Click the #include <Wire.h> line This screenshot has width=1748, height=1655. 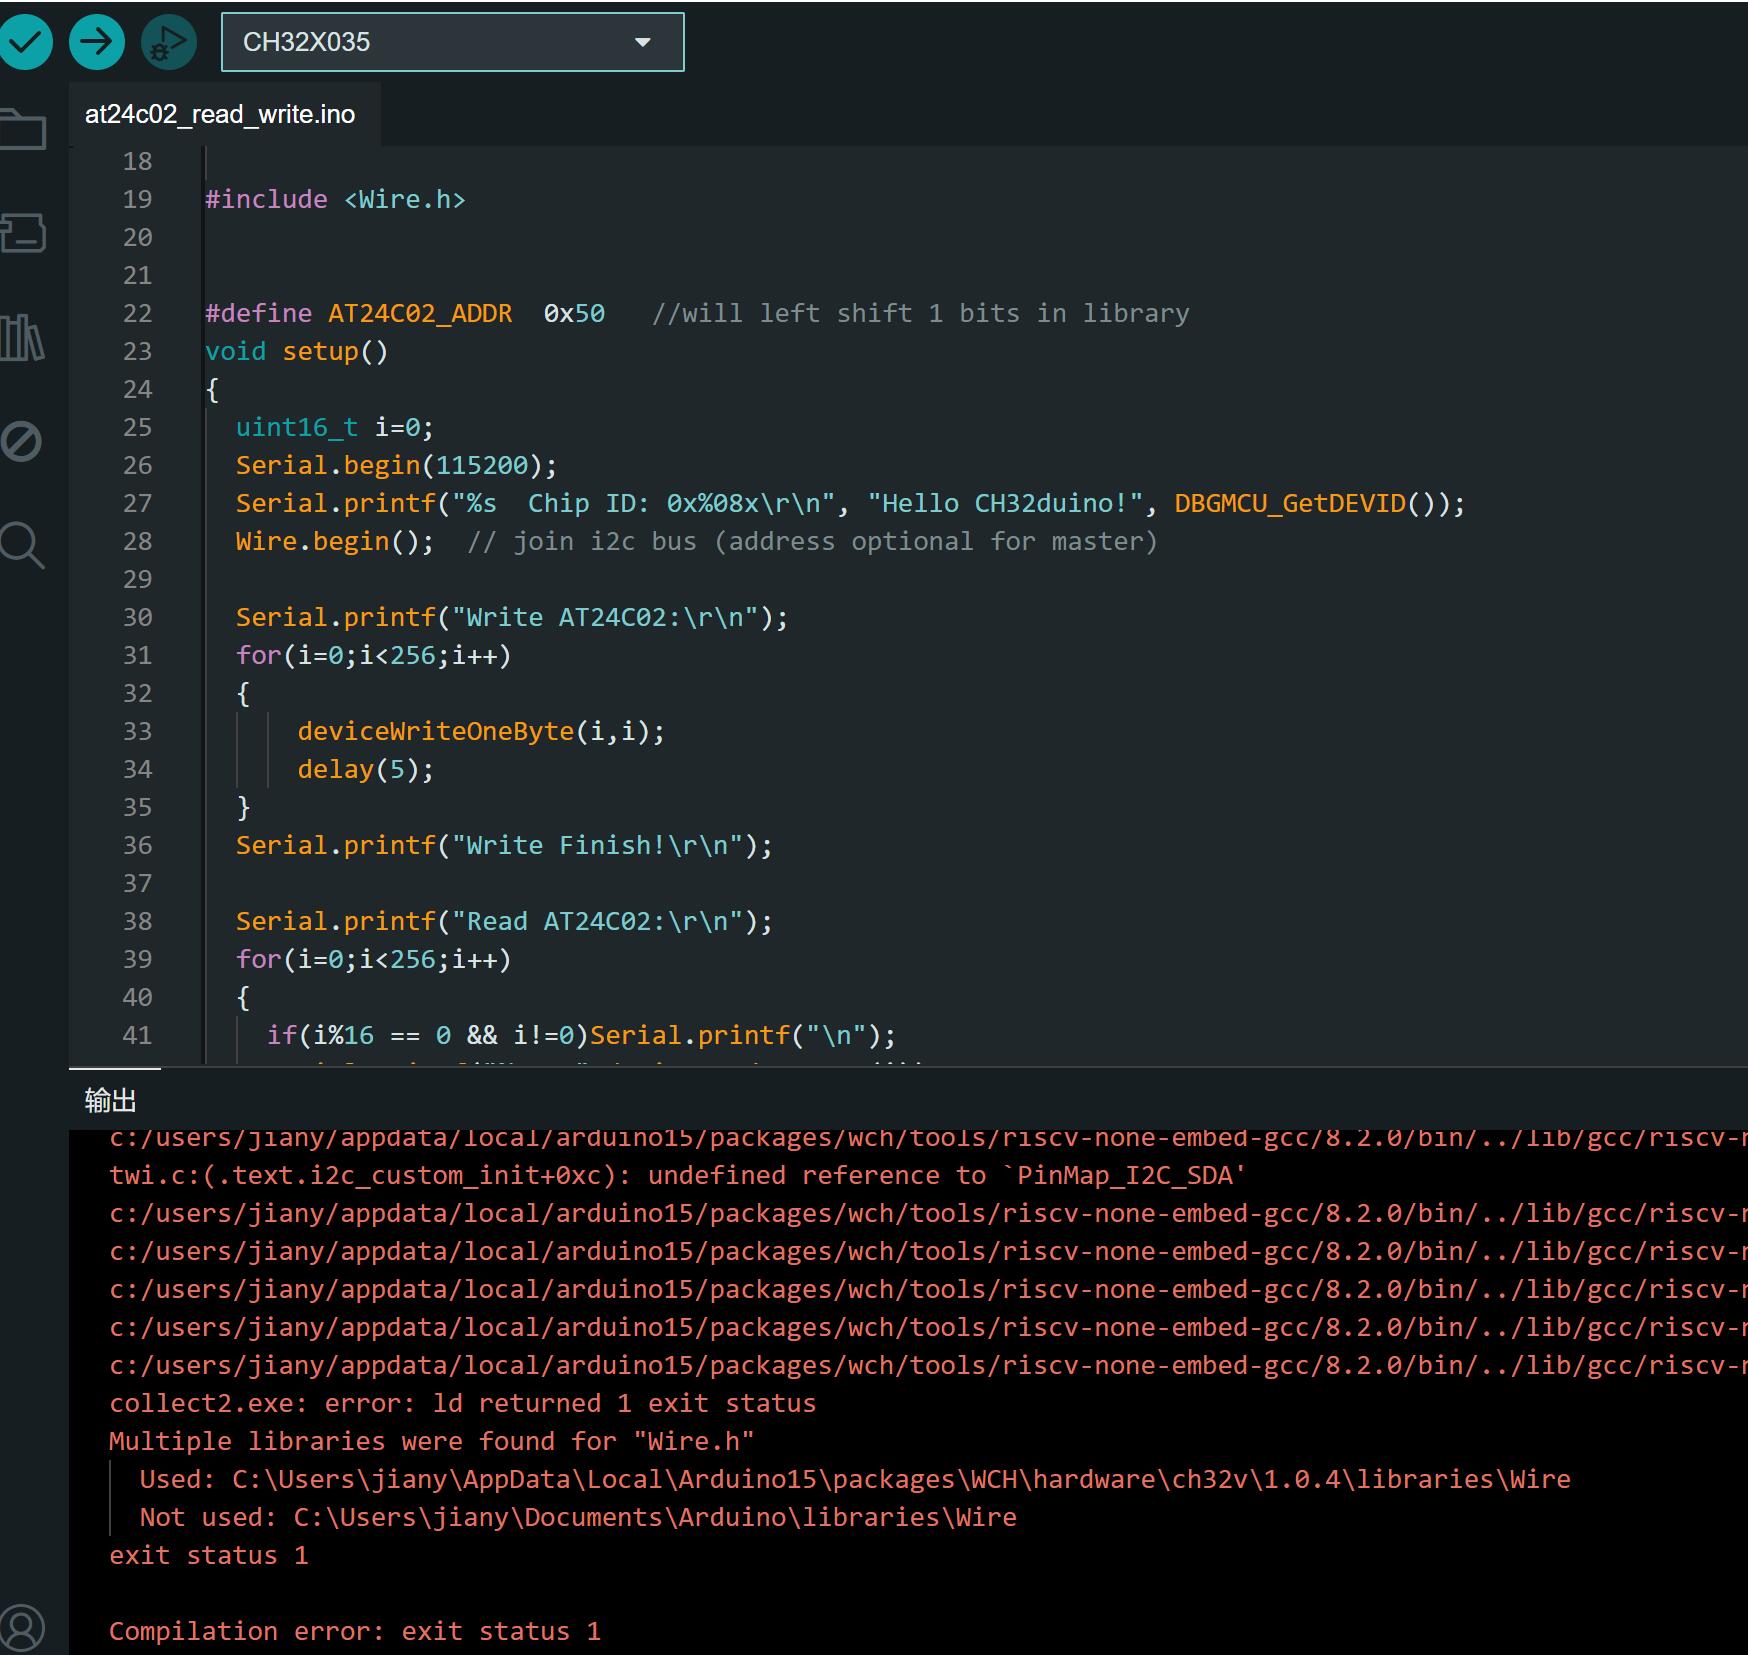(335, 199)
